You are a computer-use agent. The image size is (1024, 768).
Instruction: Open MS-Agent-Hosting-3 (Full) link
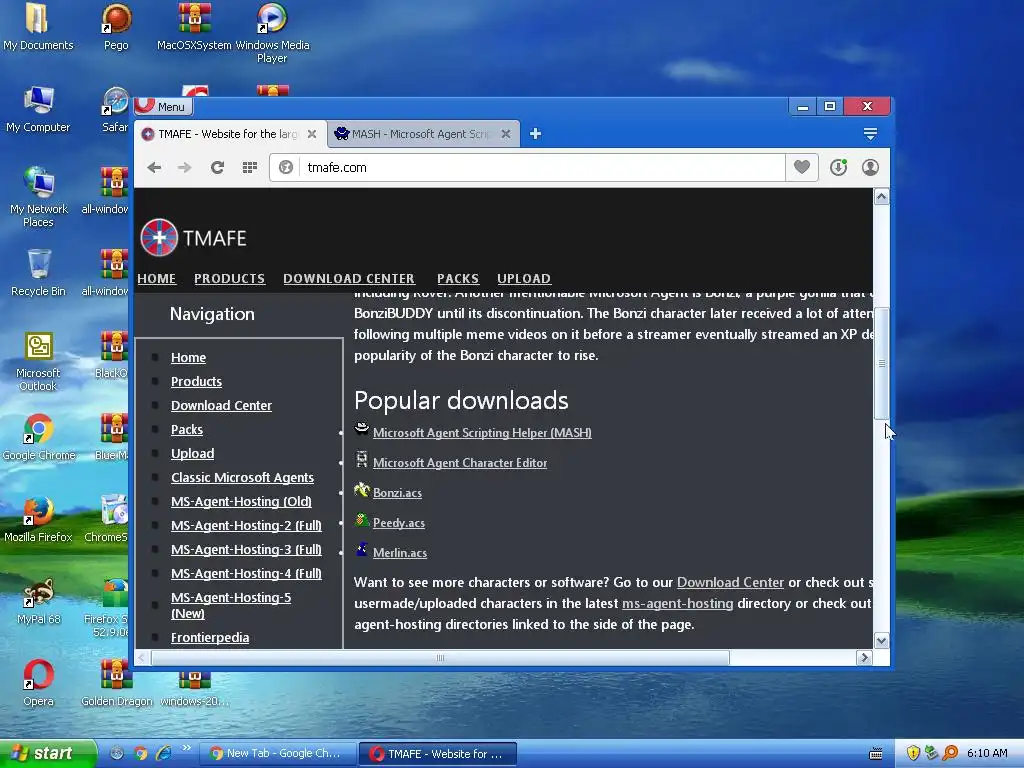point(246,550)
